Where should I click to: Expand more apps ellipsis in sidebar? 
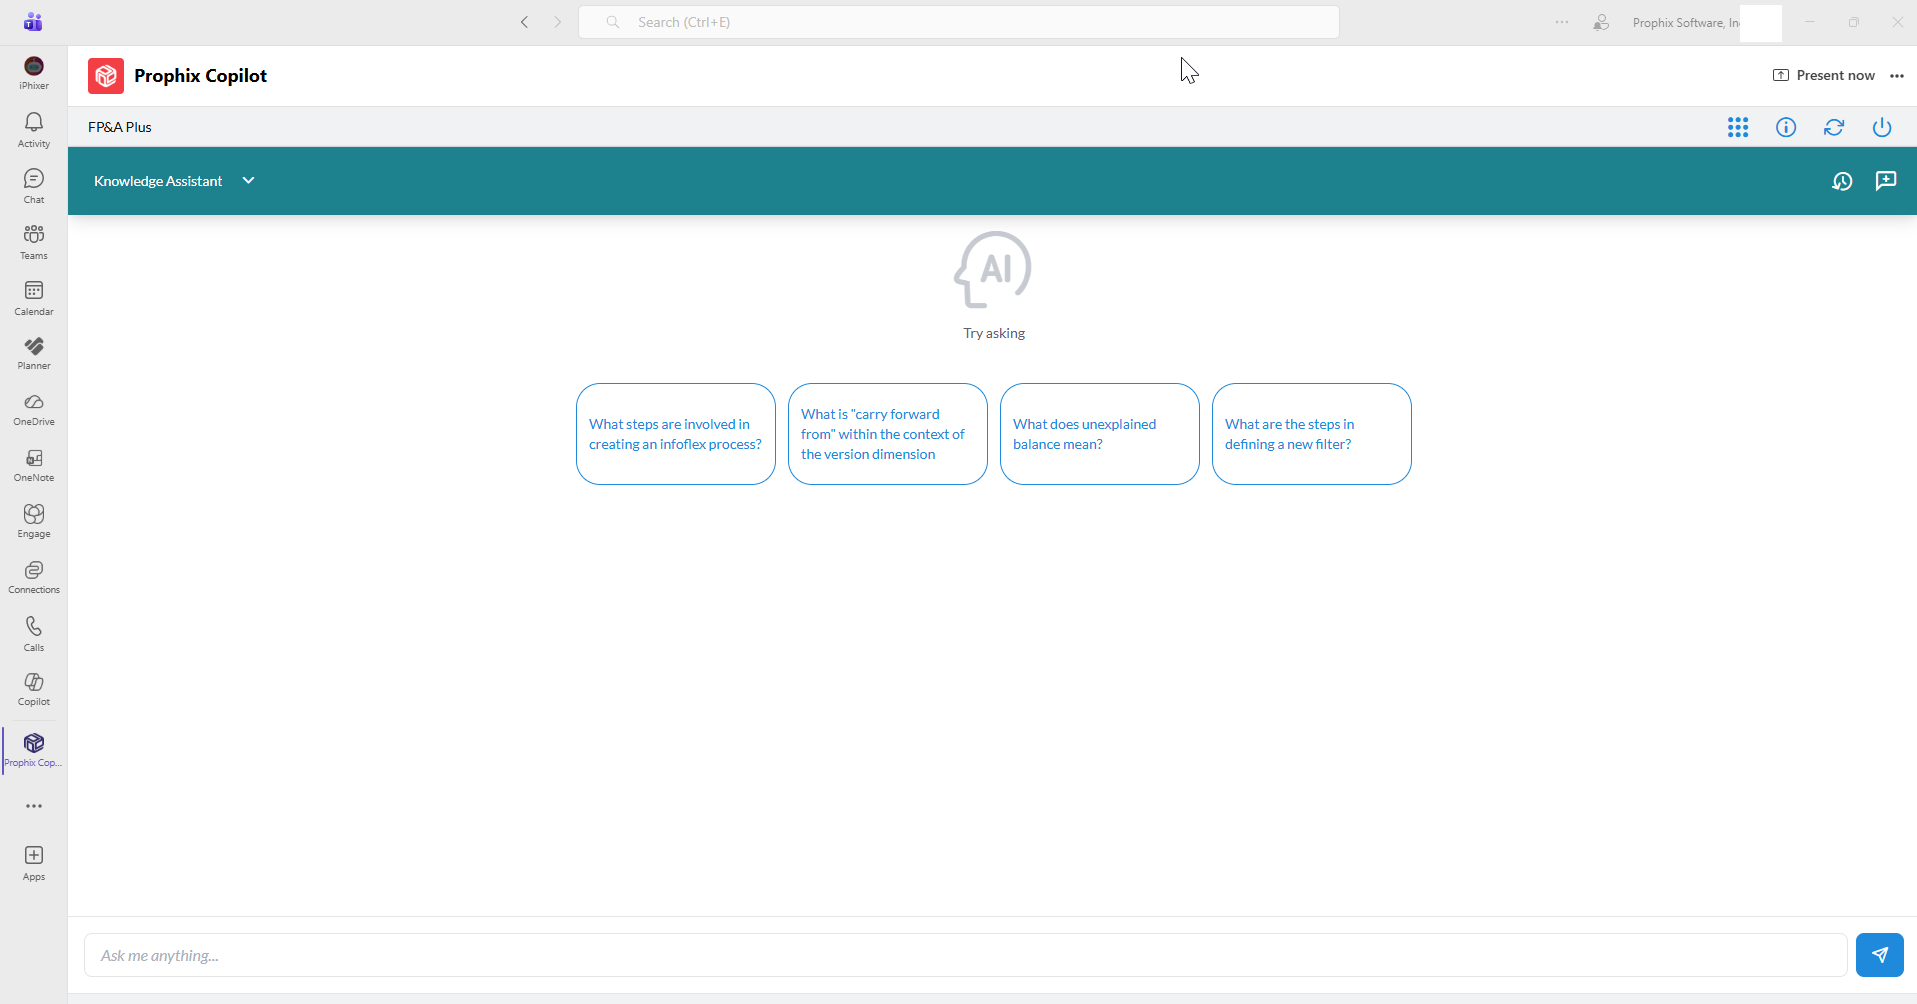tap(34, 806)
